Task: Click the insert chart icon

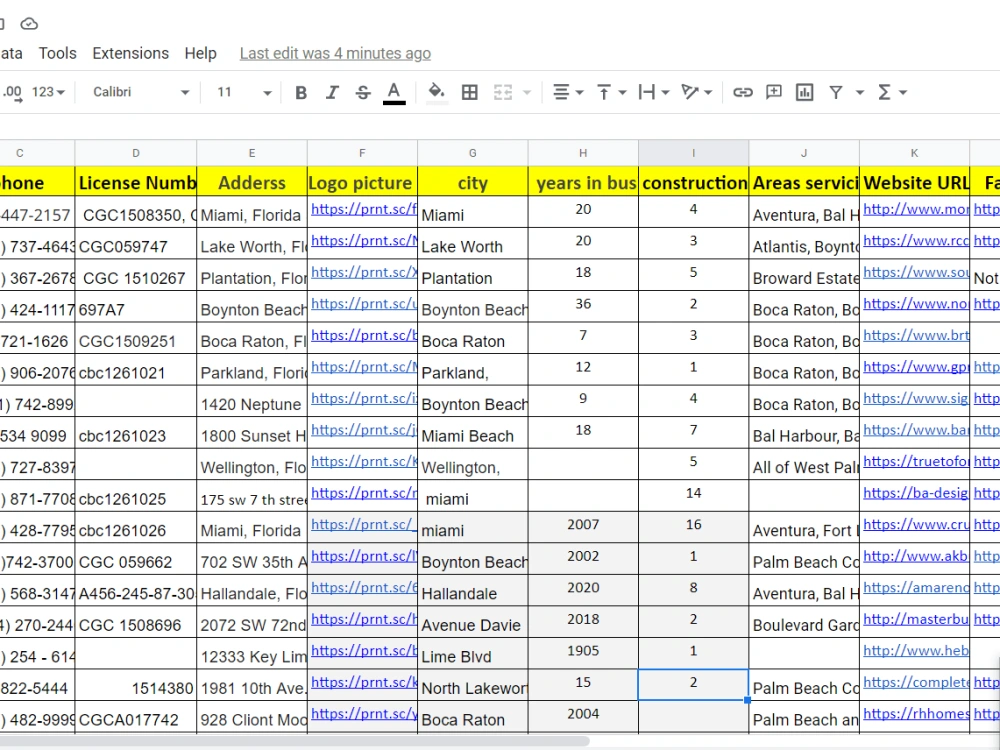Action: 805,93
